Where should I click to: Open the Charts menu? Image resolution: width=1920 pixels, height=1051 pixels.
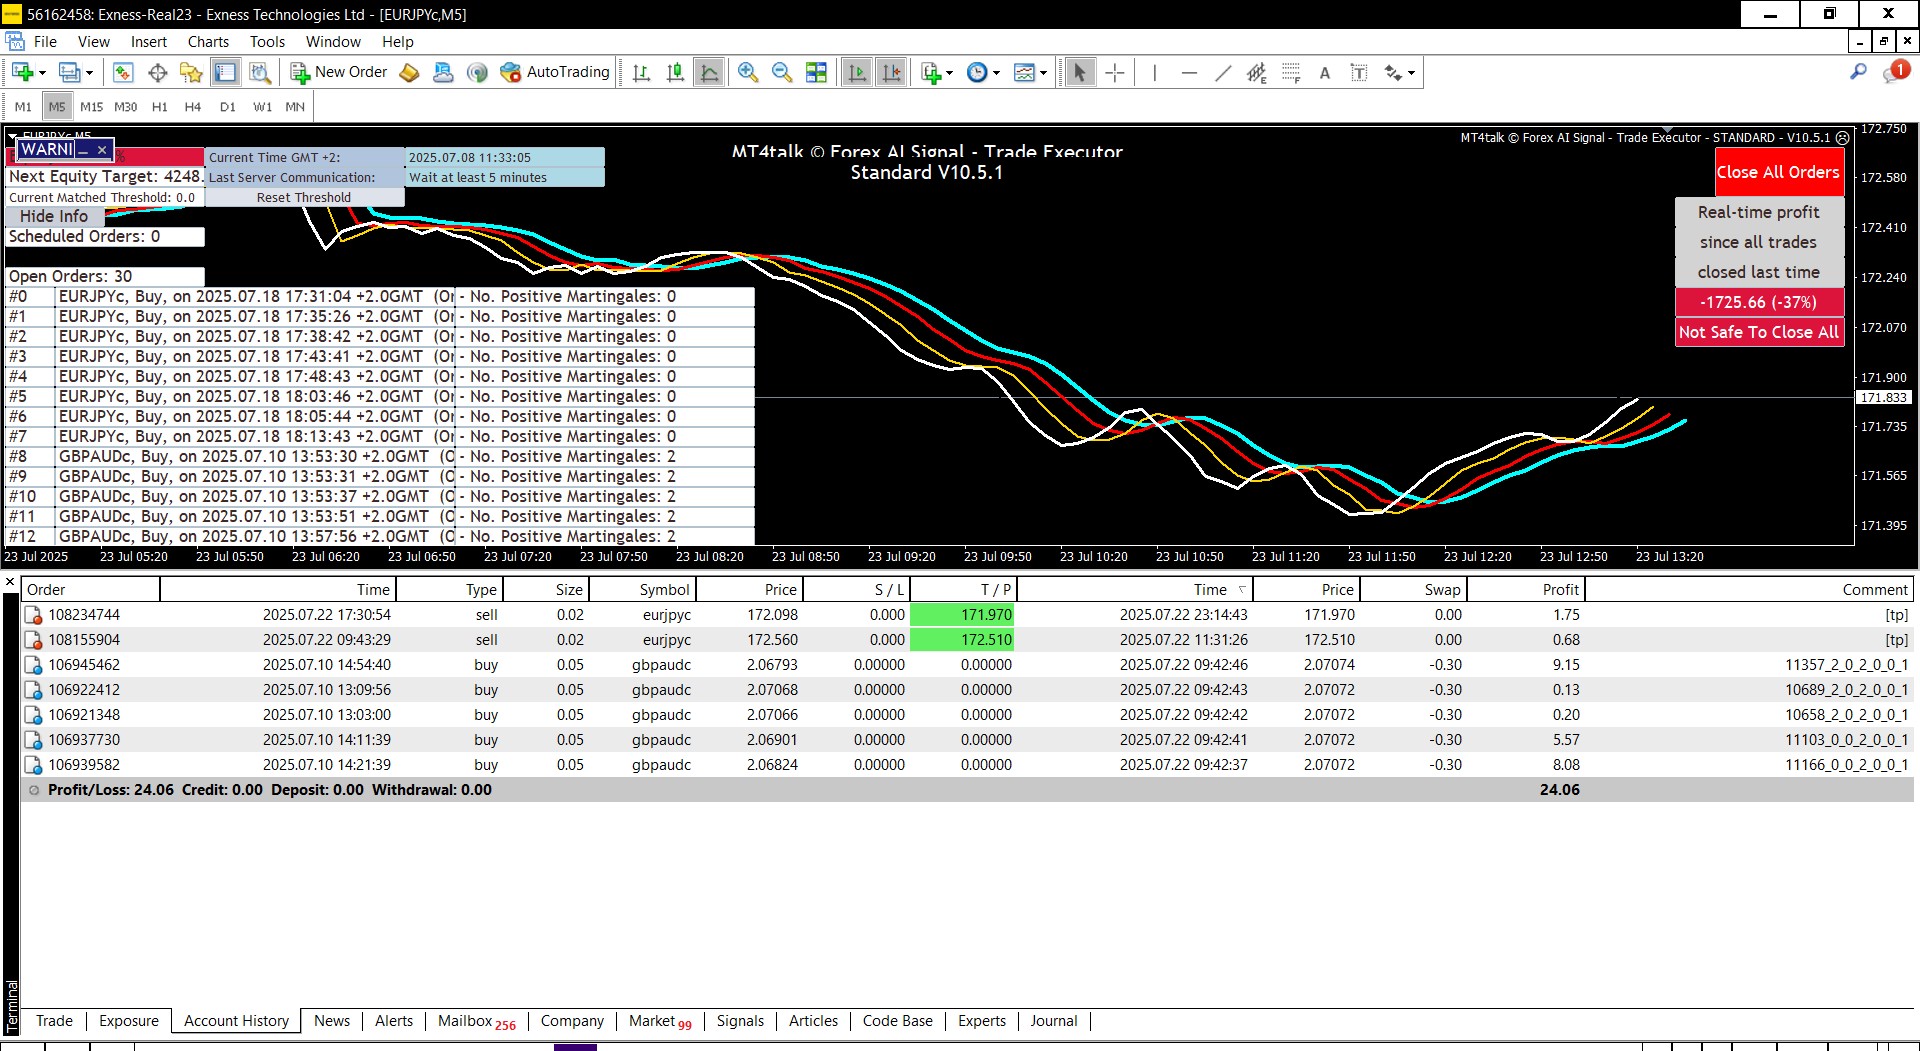(208, 42)
